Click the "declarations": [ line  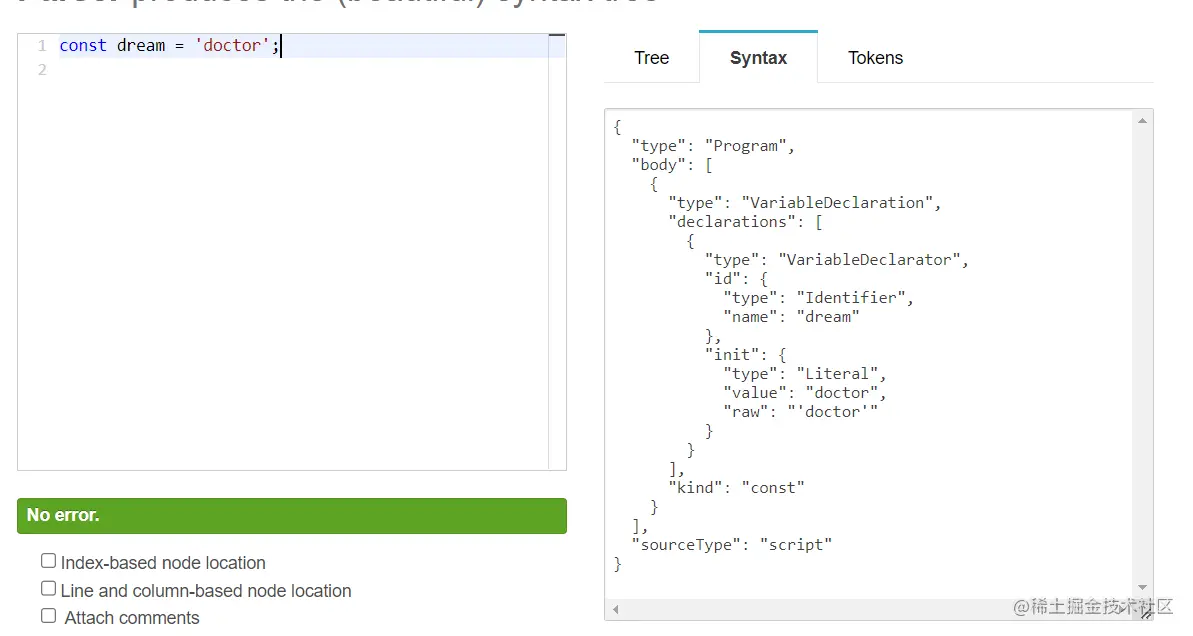click(x=745, y=222)
